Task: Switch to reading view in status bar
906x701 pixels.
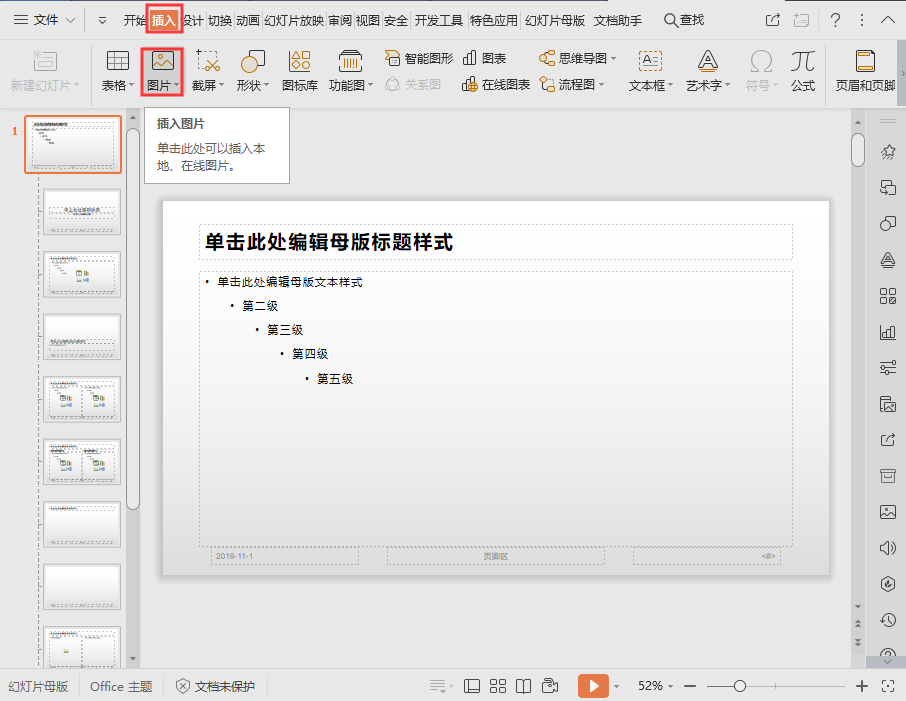Action: click(523, 686)
